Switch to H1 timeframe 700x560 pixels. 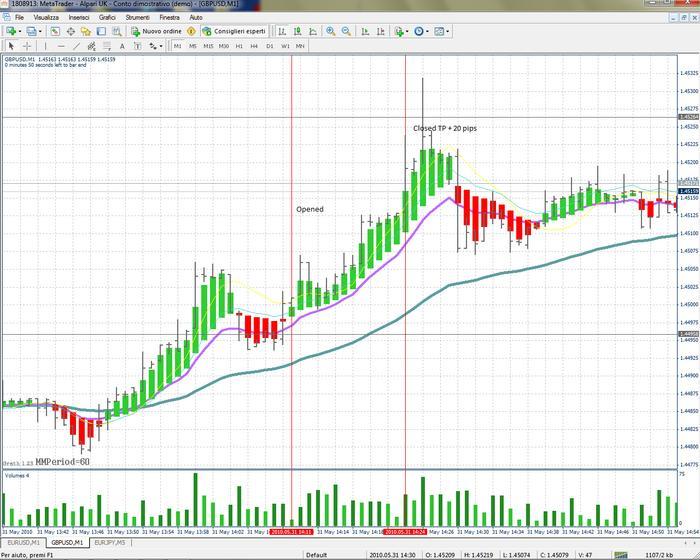239,46
